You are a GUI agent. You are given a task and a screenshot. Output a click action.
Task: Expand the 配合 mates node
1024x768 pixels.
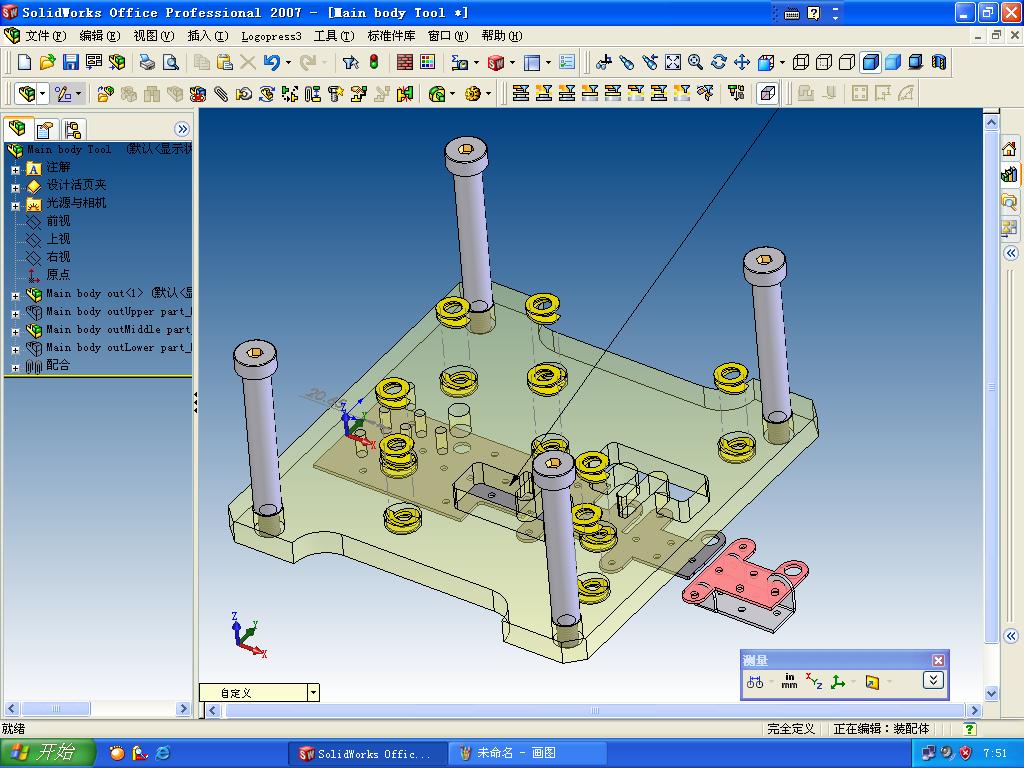[x=15, y=368]
